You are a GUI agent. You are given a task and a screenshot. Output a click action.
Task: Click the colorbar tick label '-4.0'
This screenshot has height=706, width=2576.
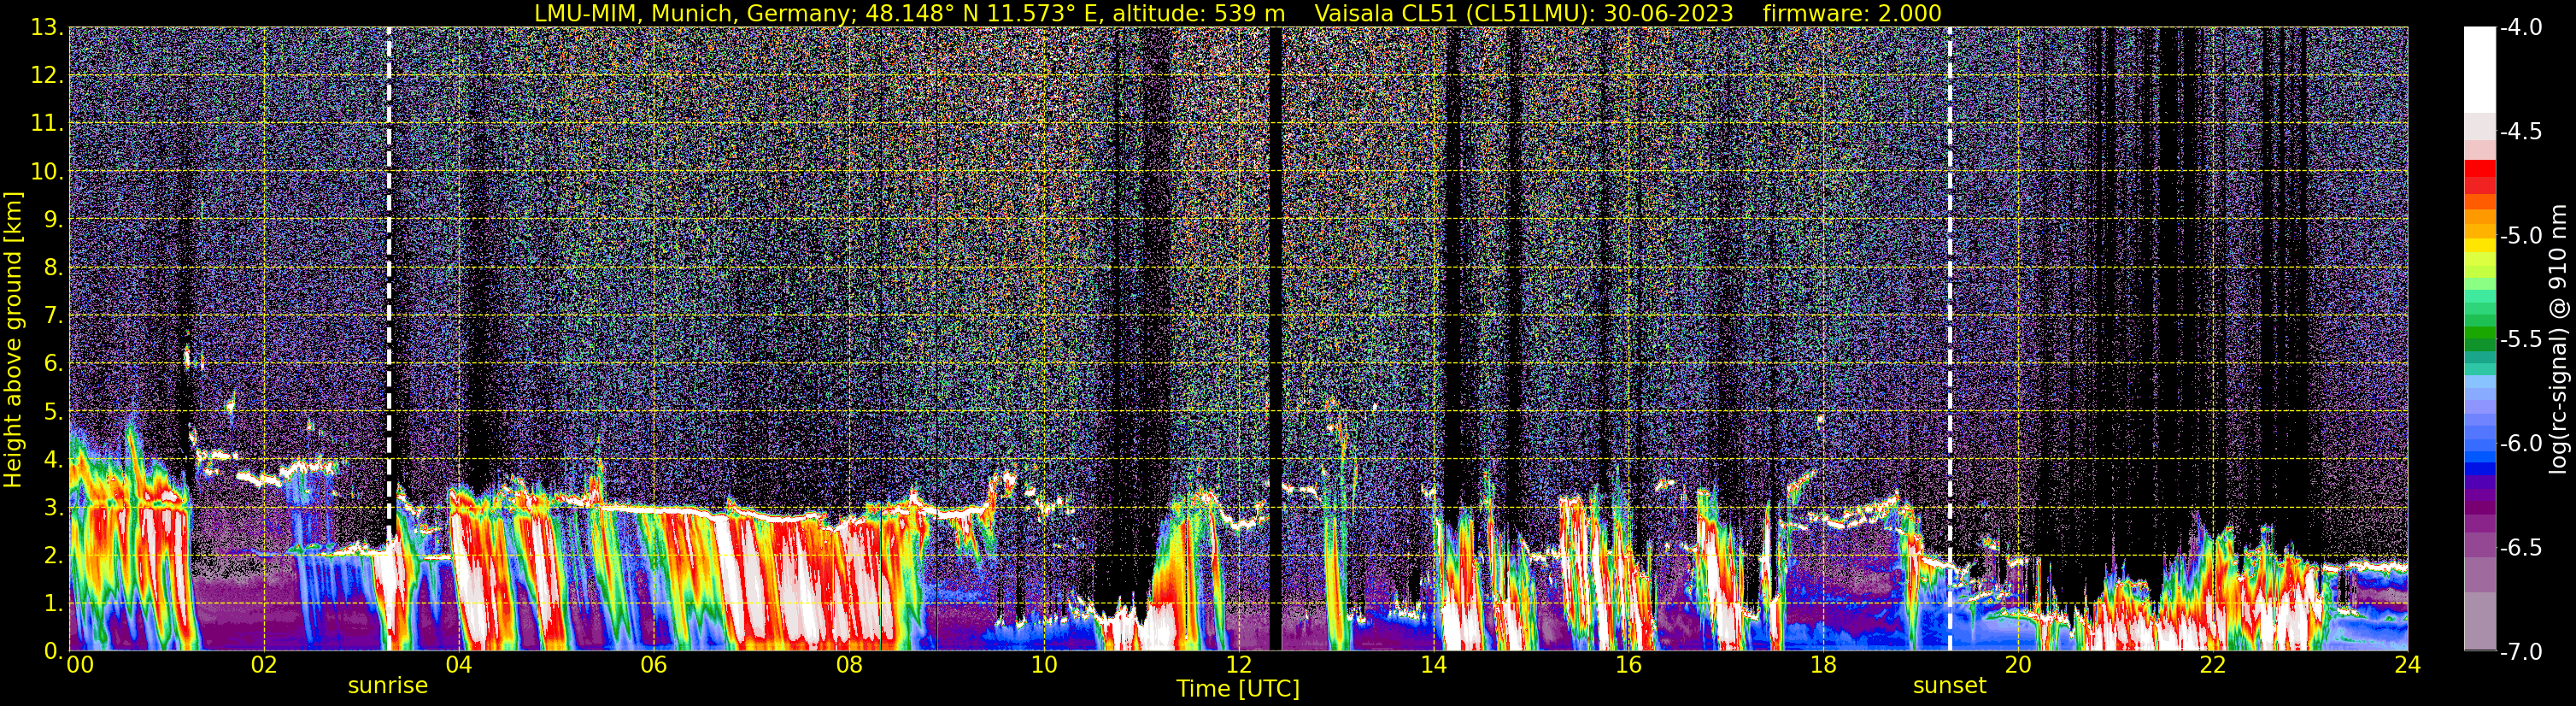click(2521, 28)
